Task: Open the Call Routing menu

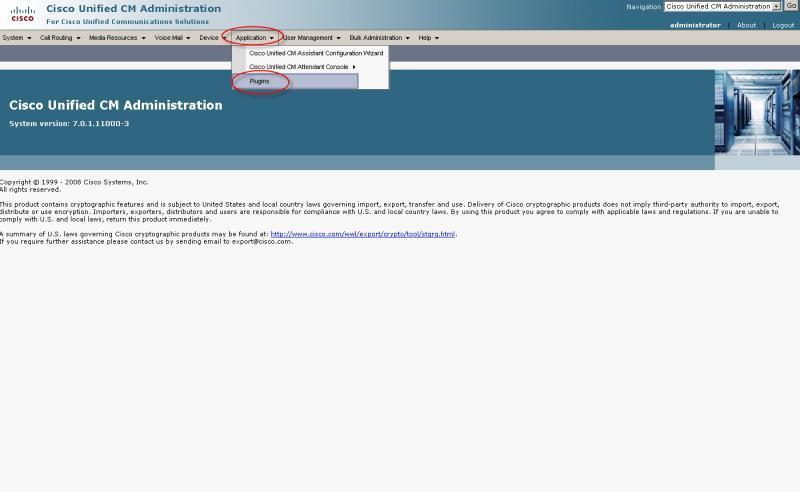Action: 60,38
